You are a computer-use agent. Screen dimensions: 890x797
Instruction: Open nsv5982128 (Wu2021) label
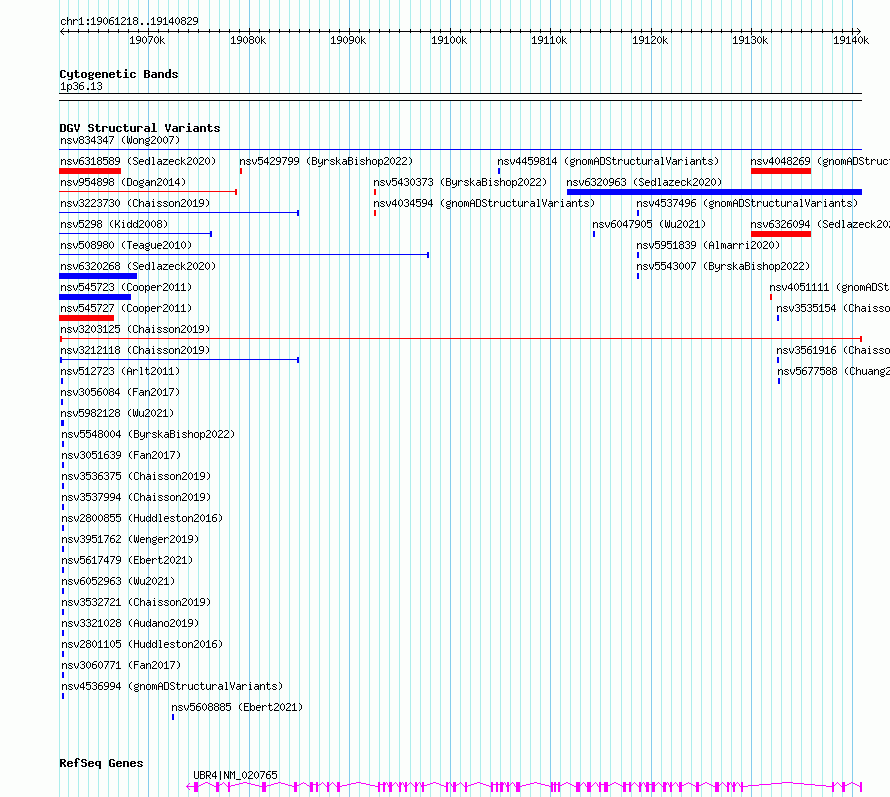117,413
